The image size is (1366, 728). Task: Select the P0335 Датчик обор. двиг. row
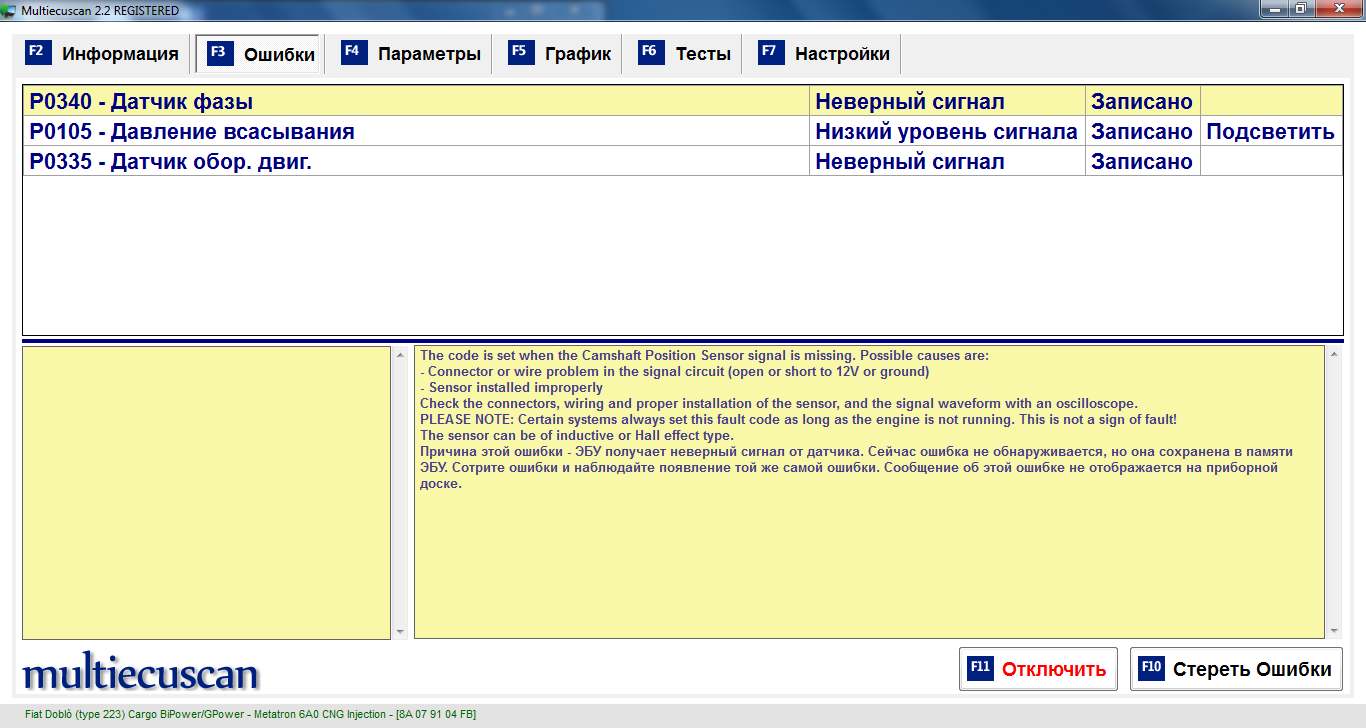click(400, 161)
